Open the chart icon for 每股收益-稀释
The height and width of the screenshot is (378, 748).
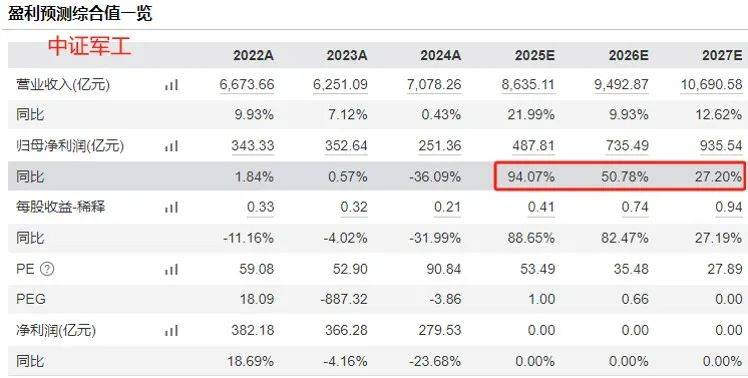pos(171,207)
